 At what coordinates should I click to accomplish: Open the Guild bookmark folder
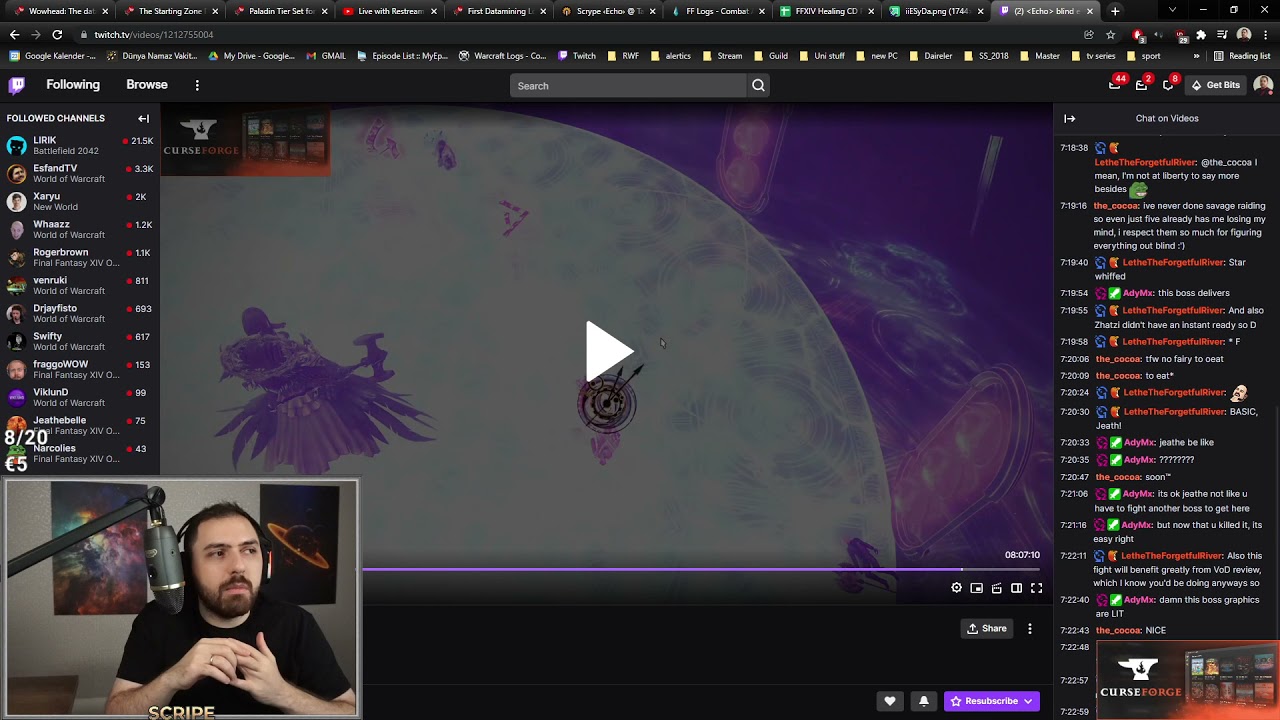771,56
